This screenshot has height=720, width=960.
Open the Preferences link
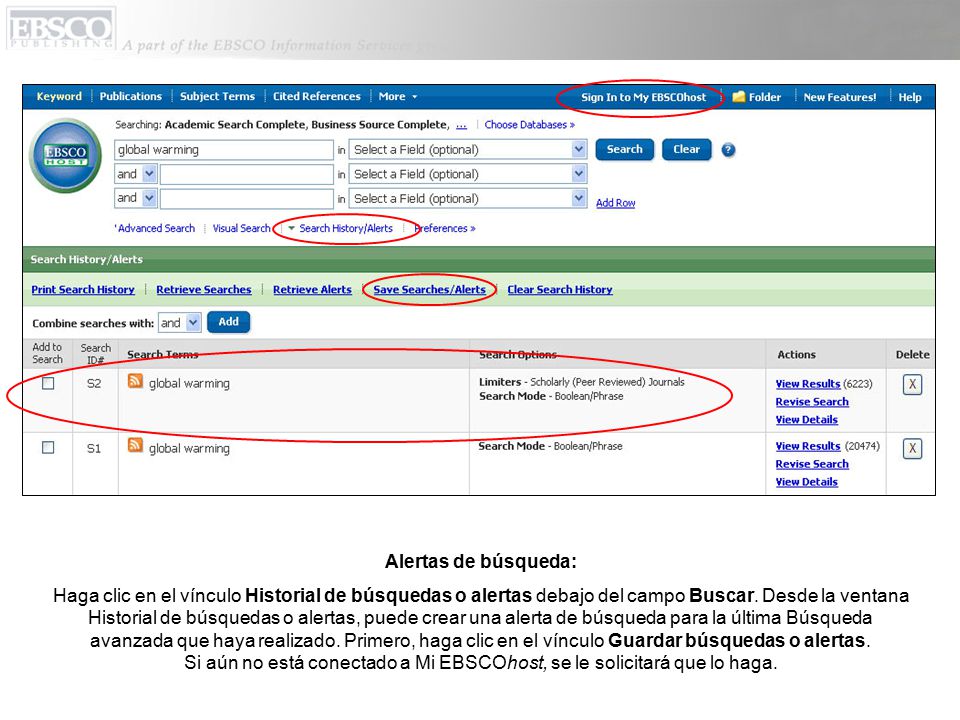tap(445, 228)
